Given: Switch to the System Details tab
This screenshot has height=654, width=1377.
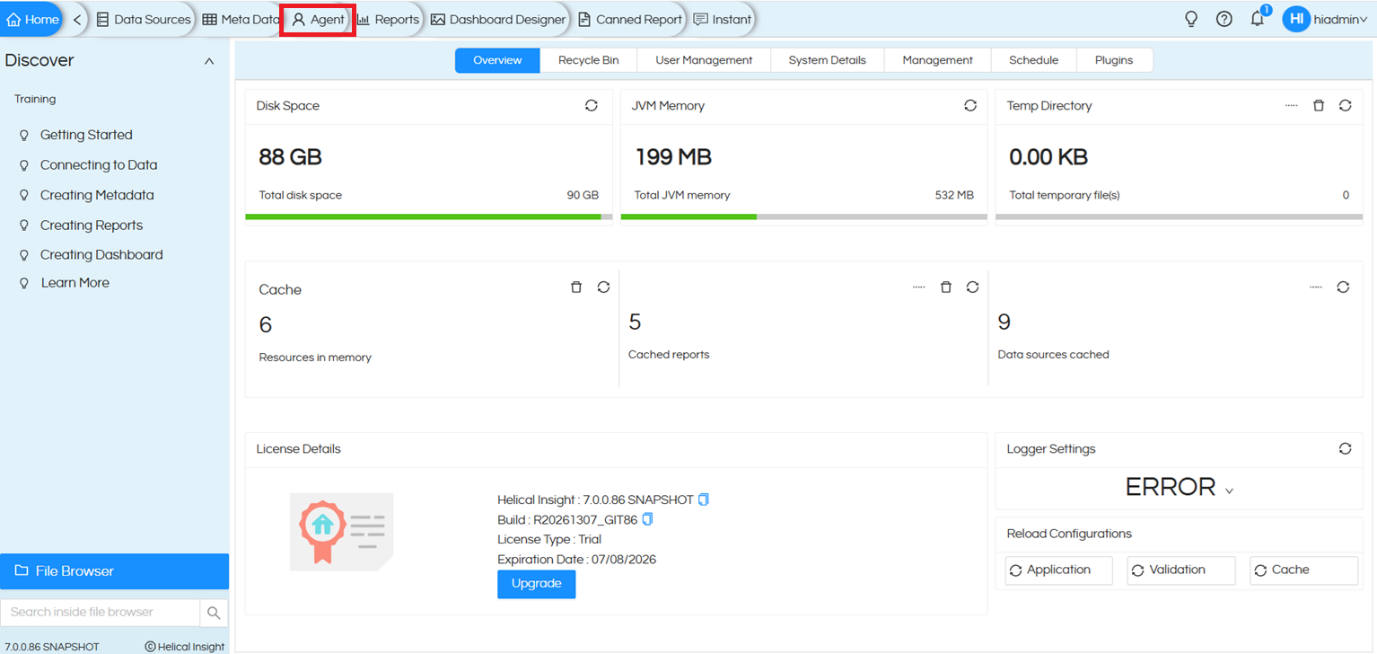Looking at the screenshot, I should tap(827, 60).
